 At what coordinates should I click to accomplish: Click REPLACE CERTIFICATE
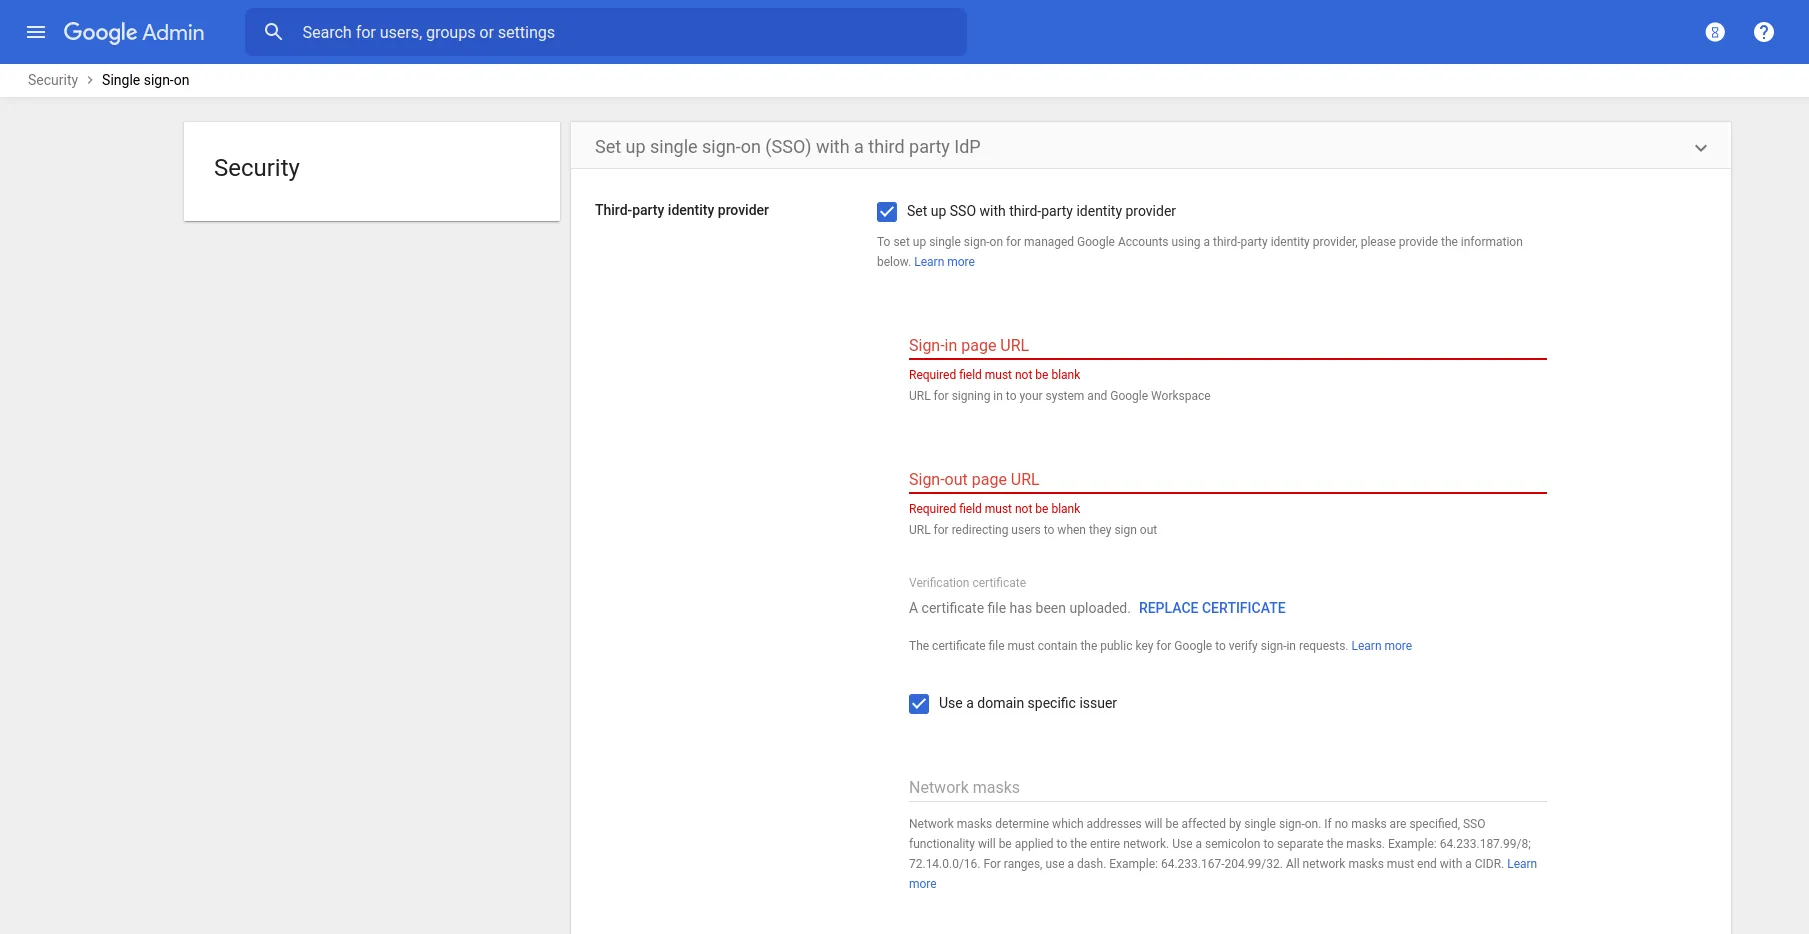(x=1211, y=608)
